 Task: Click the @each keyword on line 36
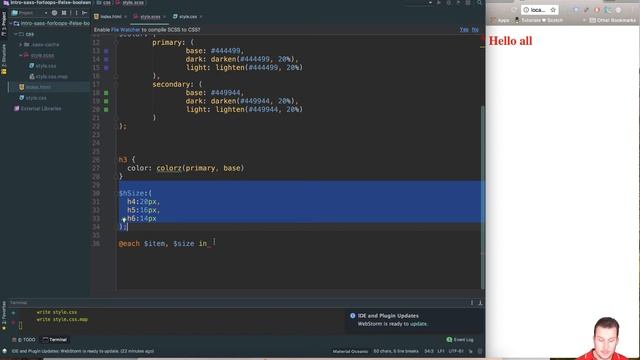pos(129,244)
